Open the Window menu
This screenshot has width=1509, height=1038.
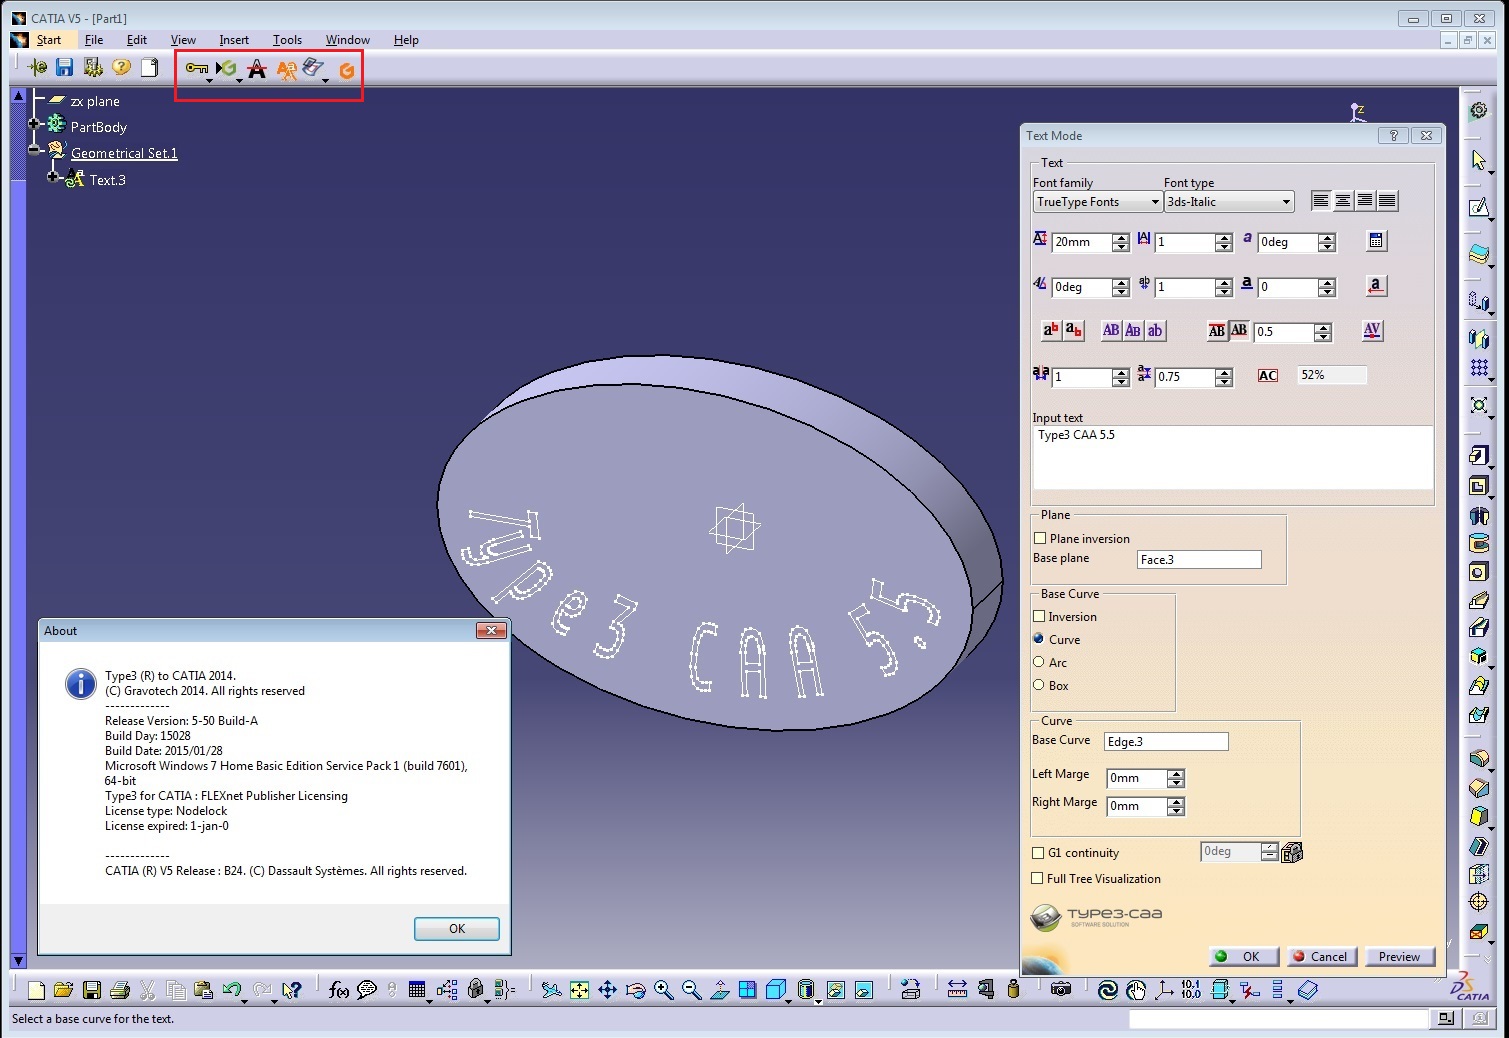(x=347, y=40)
